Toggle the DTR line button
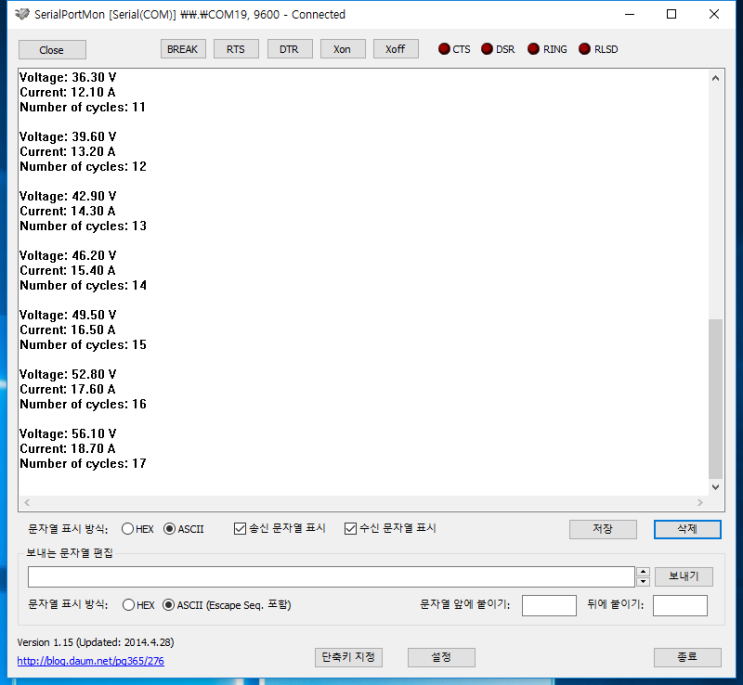743x685 pixels. point(290,49)
